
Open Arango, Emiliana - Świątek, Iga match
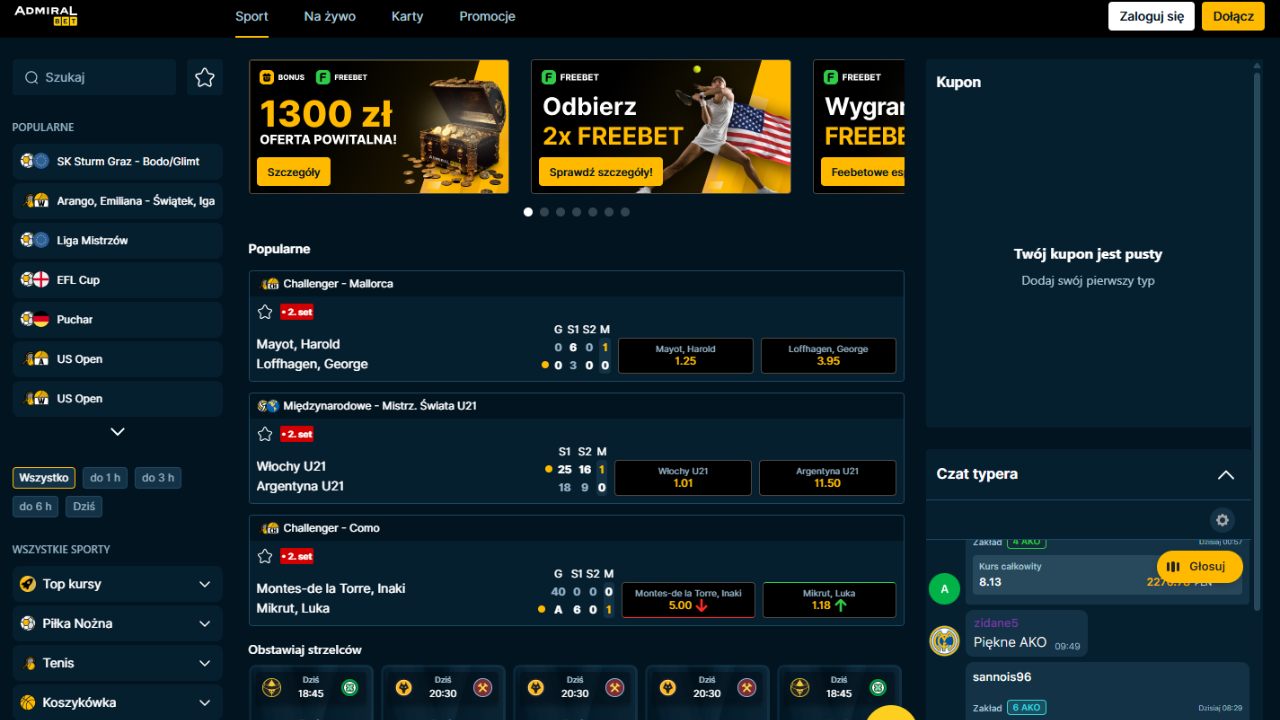pos(117,201)
